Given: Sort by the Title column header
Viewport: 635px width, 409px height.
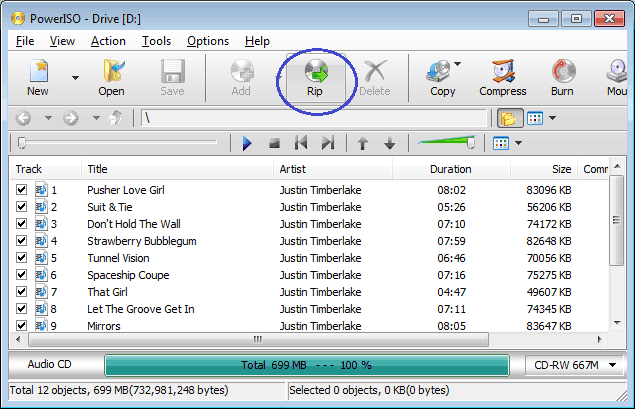Looking at the screenshot, I should click(177, 169).
